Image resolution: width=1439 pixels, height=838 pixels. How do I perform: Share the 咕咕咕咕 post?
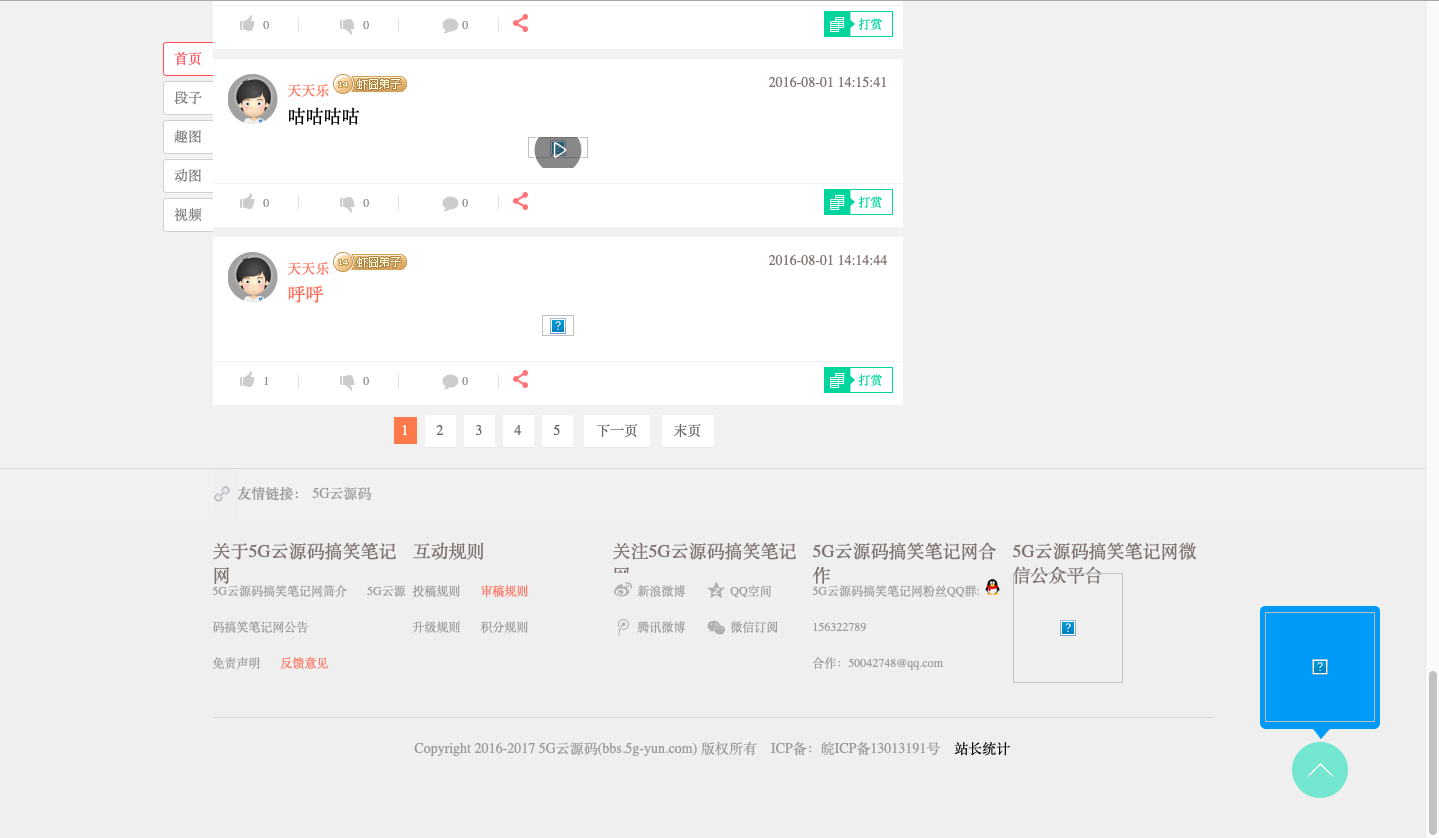coord(520,202)
